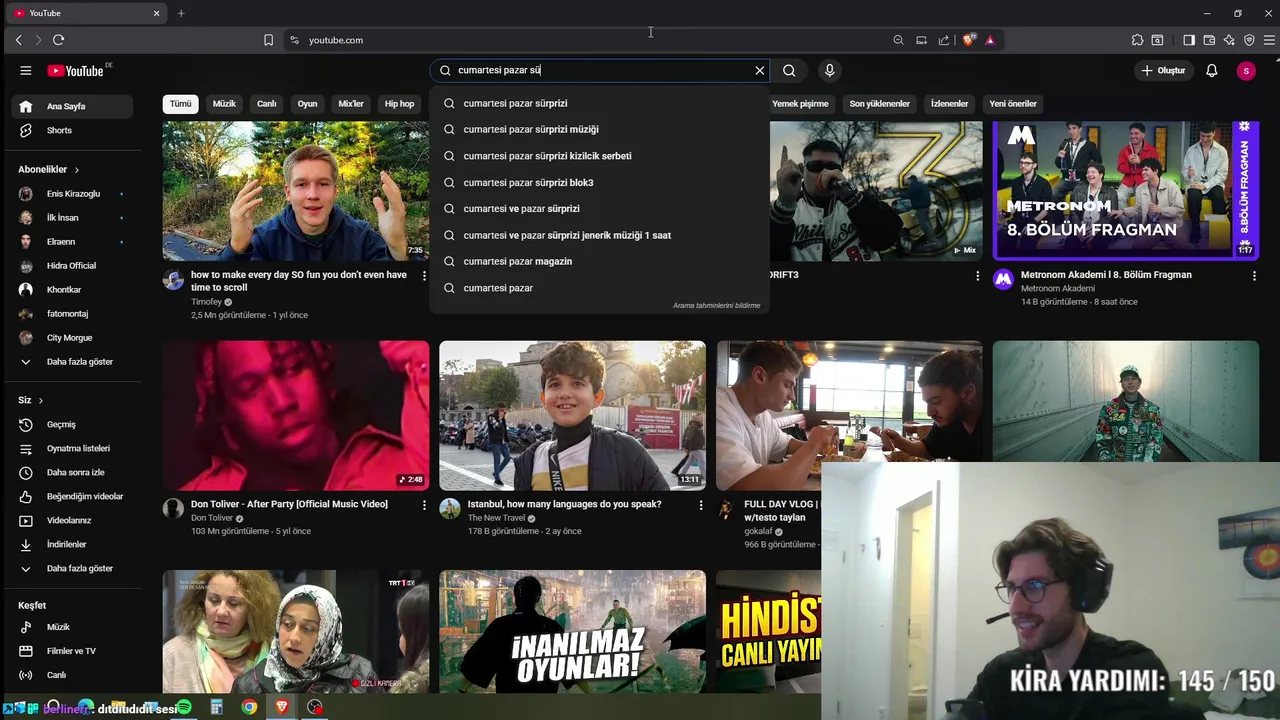Open the account avatar menu

[x=1245, y=71]
